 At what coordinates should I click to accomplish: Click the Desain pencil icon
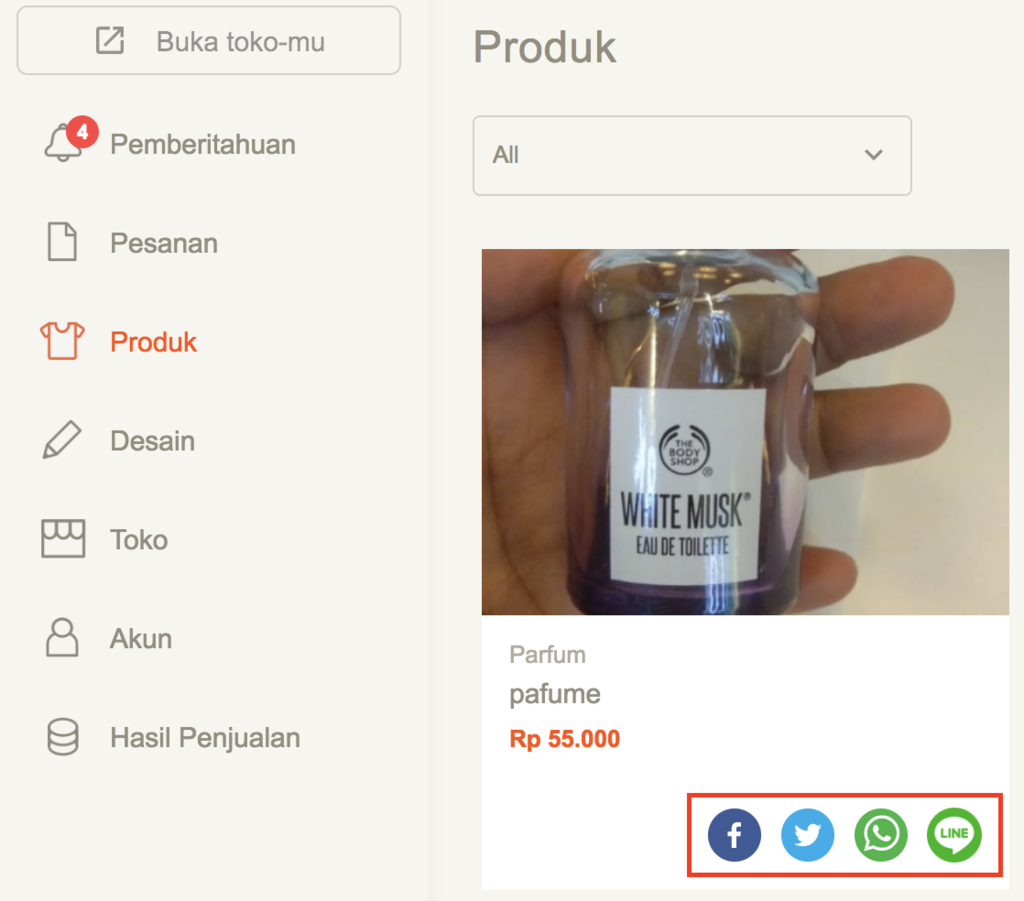click(62, 440)
